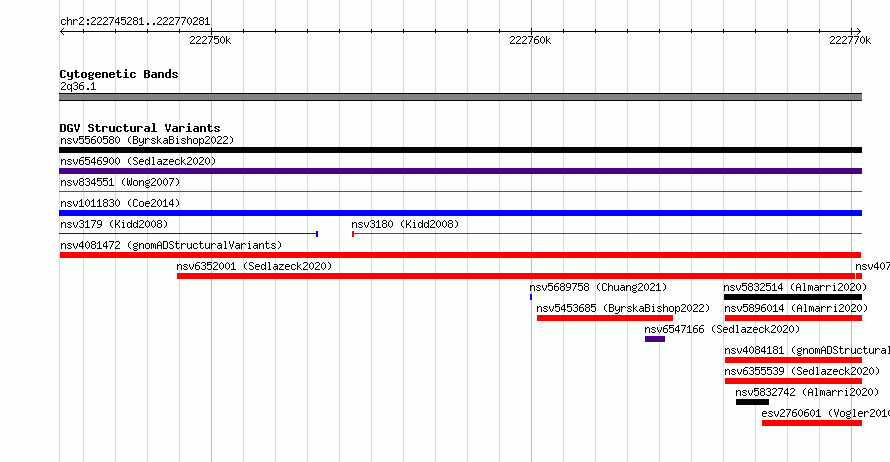Click the red nsv4084181 variant bar

(794, 360)
